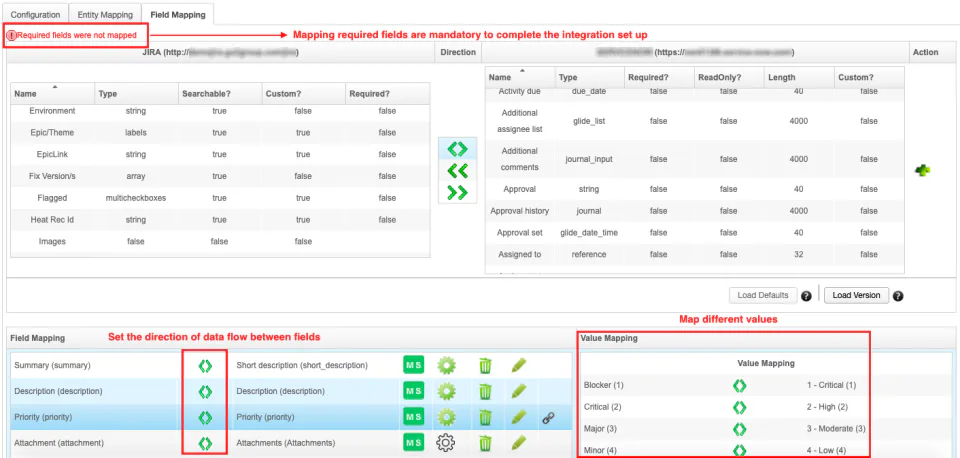Click the link icon on Priority row
The height and width of the screenshot is (458, 960).
(x=549, y=418)
